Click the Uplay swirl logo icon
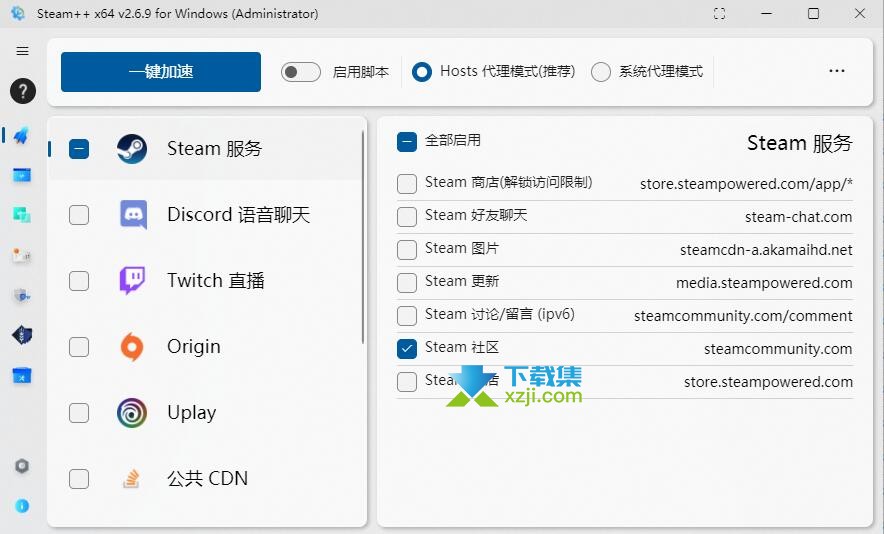Image resolution: width=884 pixels, height=534 pixels. (x=132, y=413)
